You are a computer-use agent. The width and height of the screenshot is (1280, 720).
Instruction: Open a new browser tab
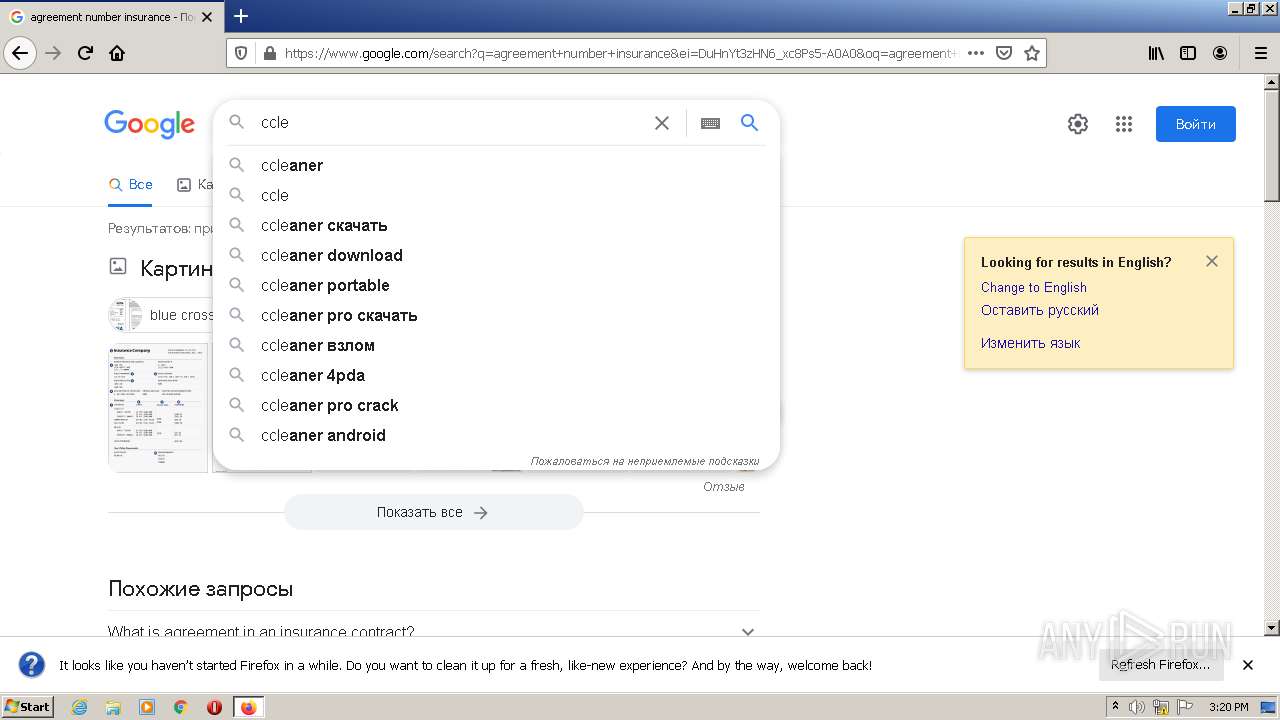[x=241, y=16]
